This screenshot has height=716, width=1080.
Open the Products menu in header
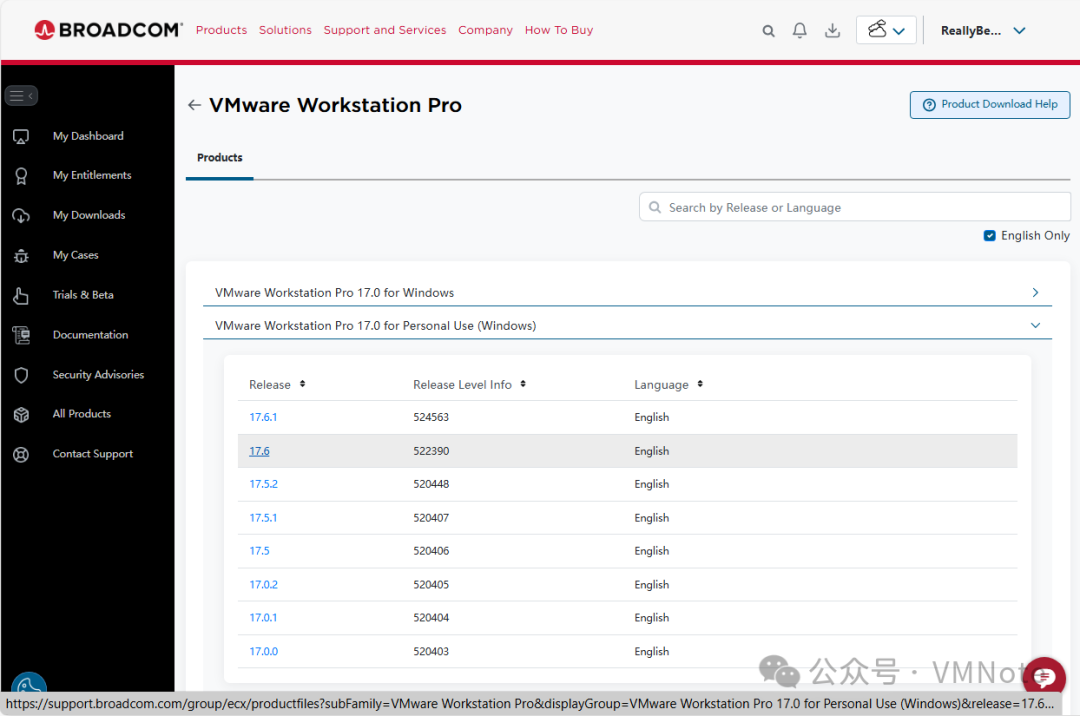click(x=221, y=30)
